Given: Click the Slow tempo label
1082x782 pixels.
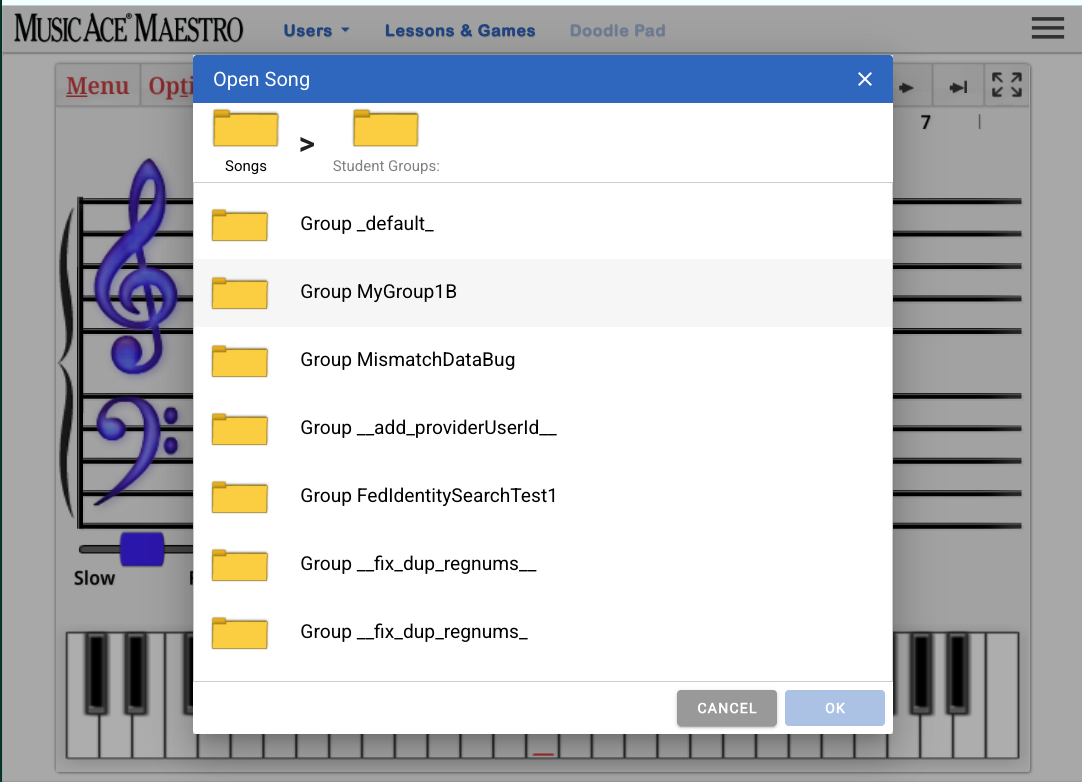Looking at the screenshot, I should (x=95, y=578).
